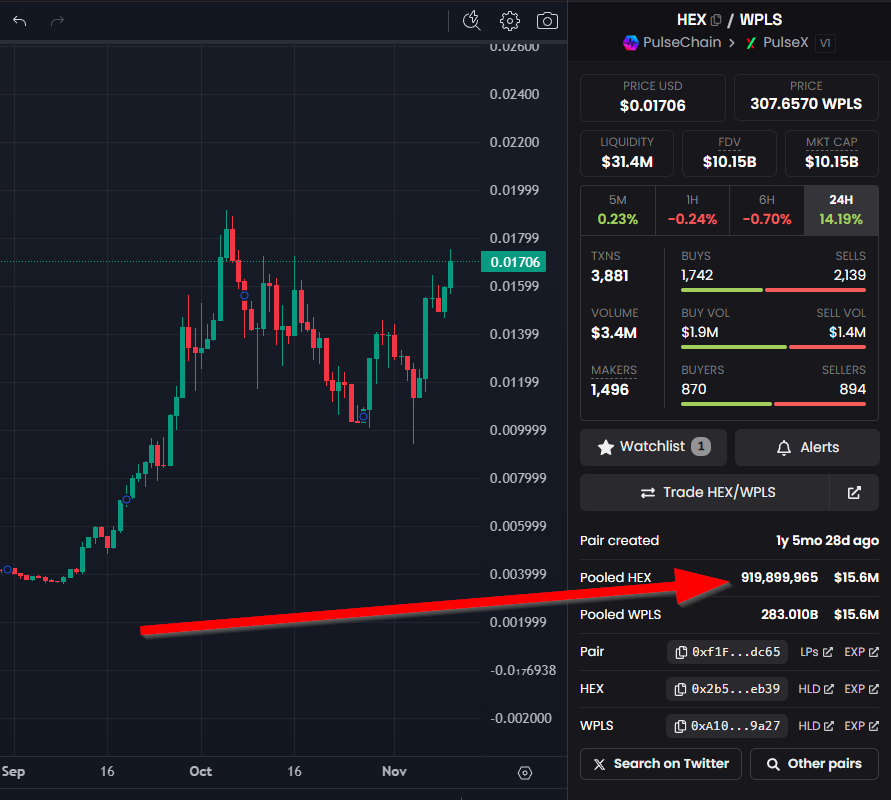Select the 24H timeframe tab
Screen dimensions: 891x800
(841, 210)
